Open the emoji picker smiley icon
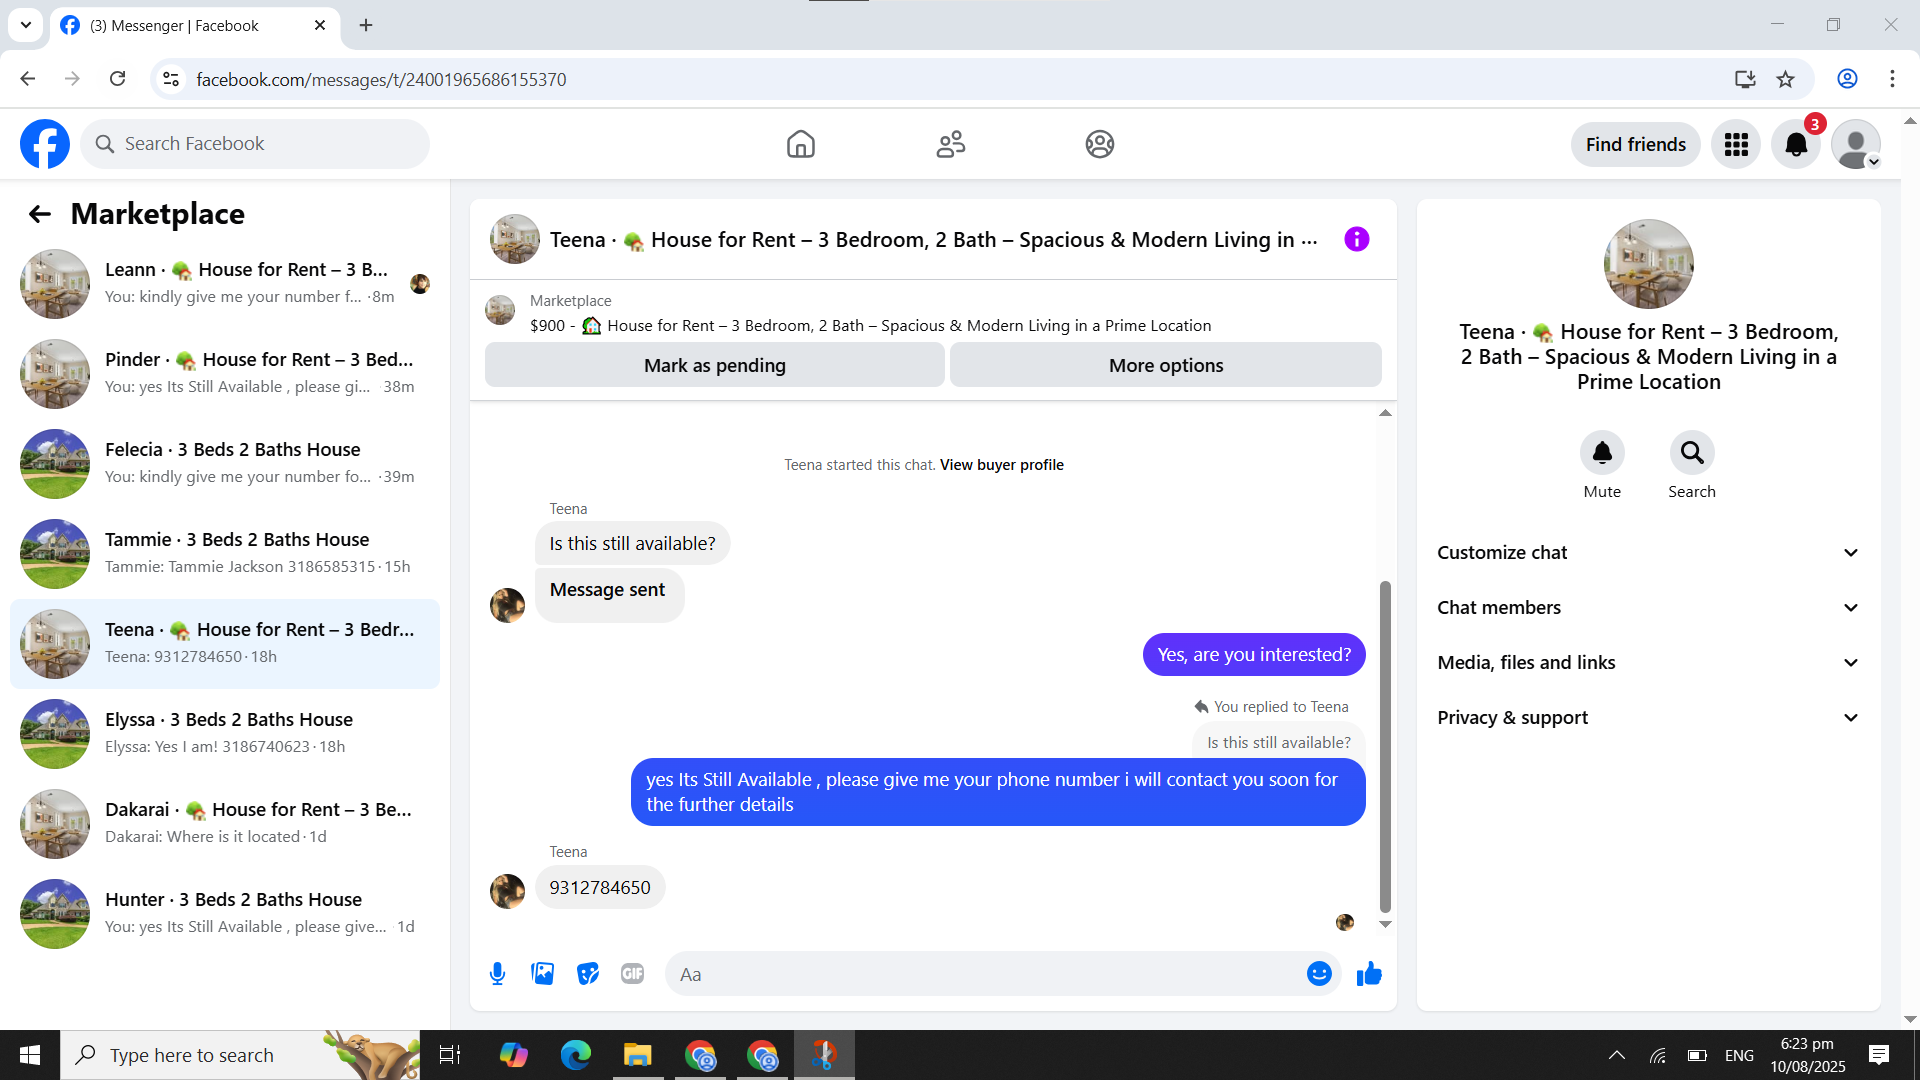Viewport: 1920px width, 1080px height. tap(1319, 974)
